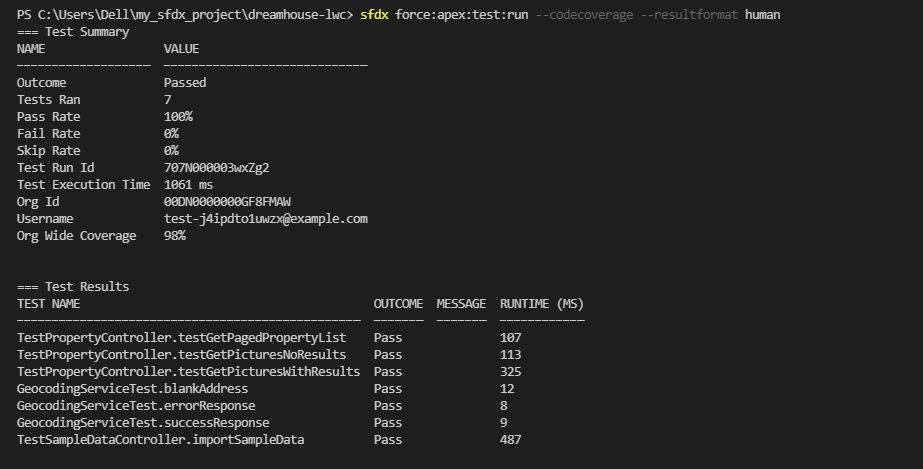Viewport: 923px width, 469px height.
Task: Click the sfdx command in the prompt
Action: pyautogui.click(x=376, y=15)
